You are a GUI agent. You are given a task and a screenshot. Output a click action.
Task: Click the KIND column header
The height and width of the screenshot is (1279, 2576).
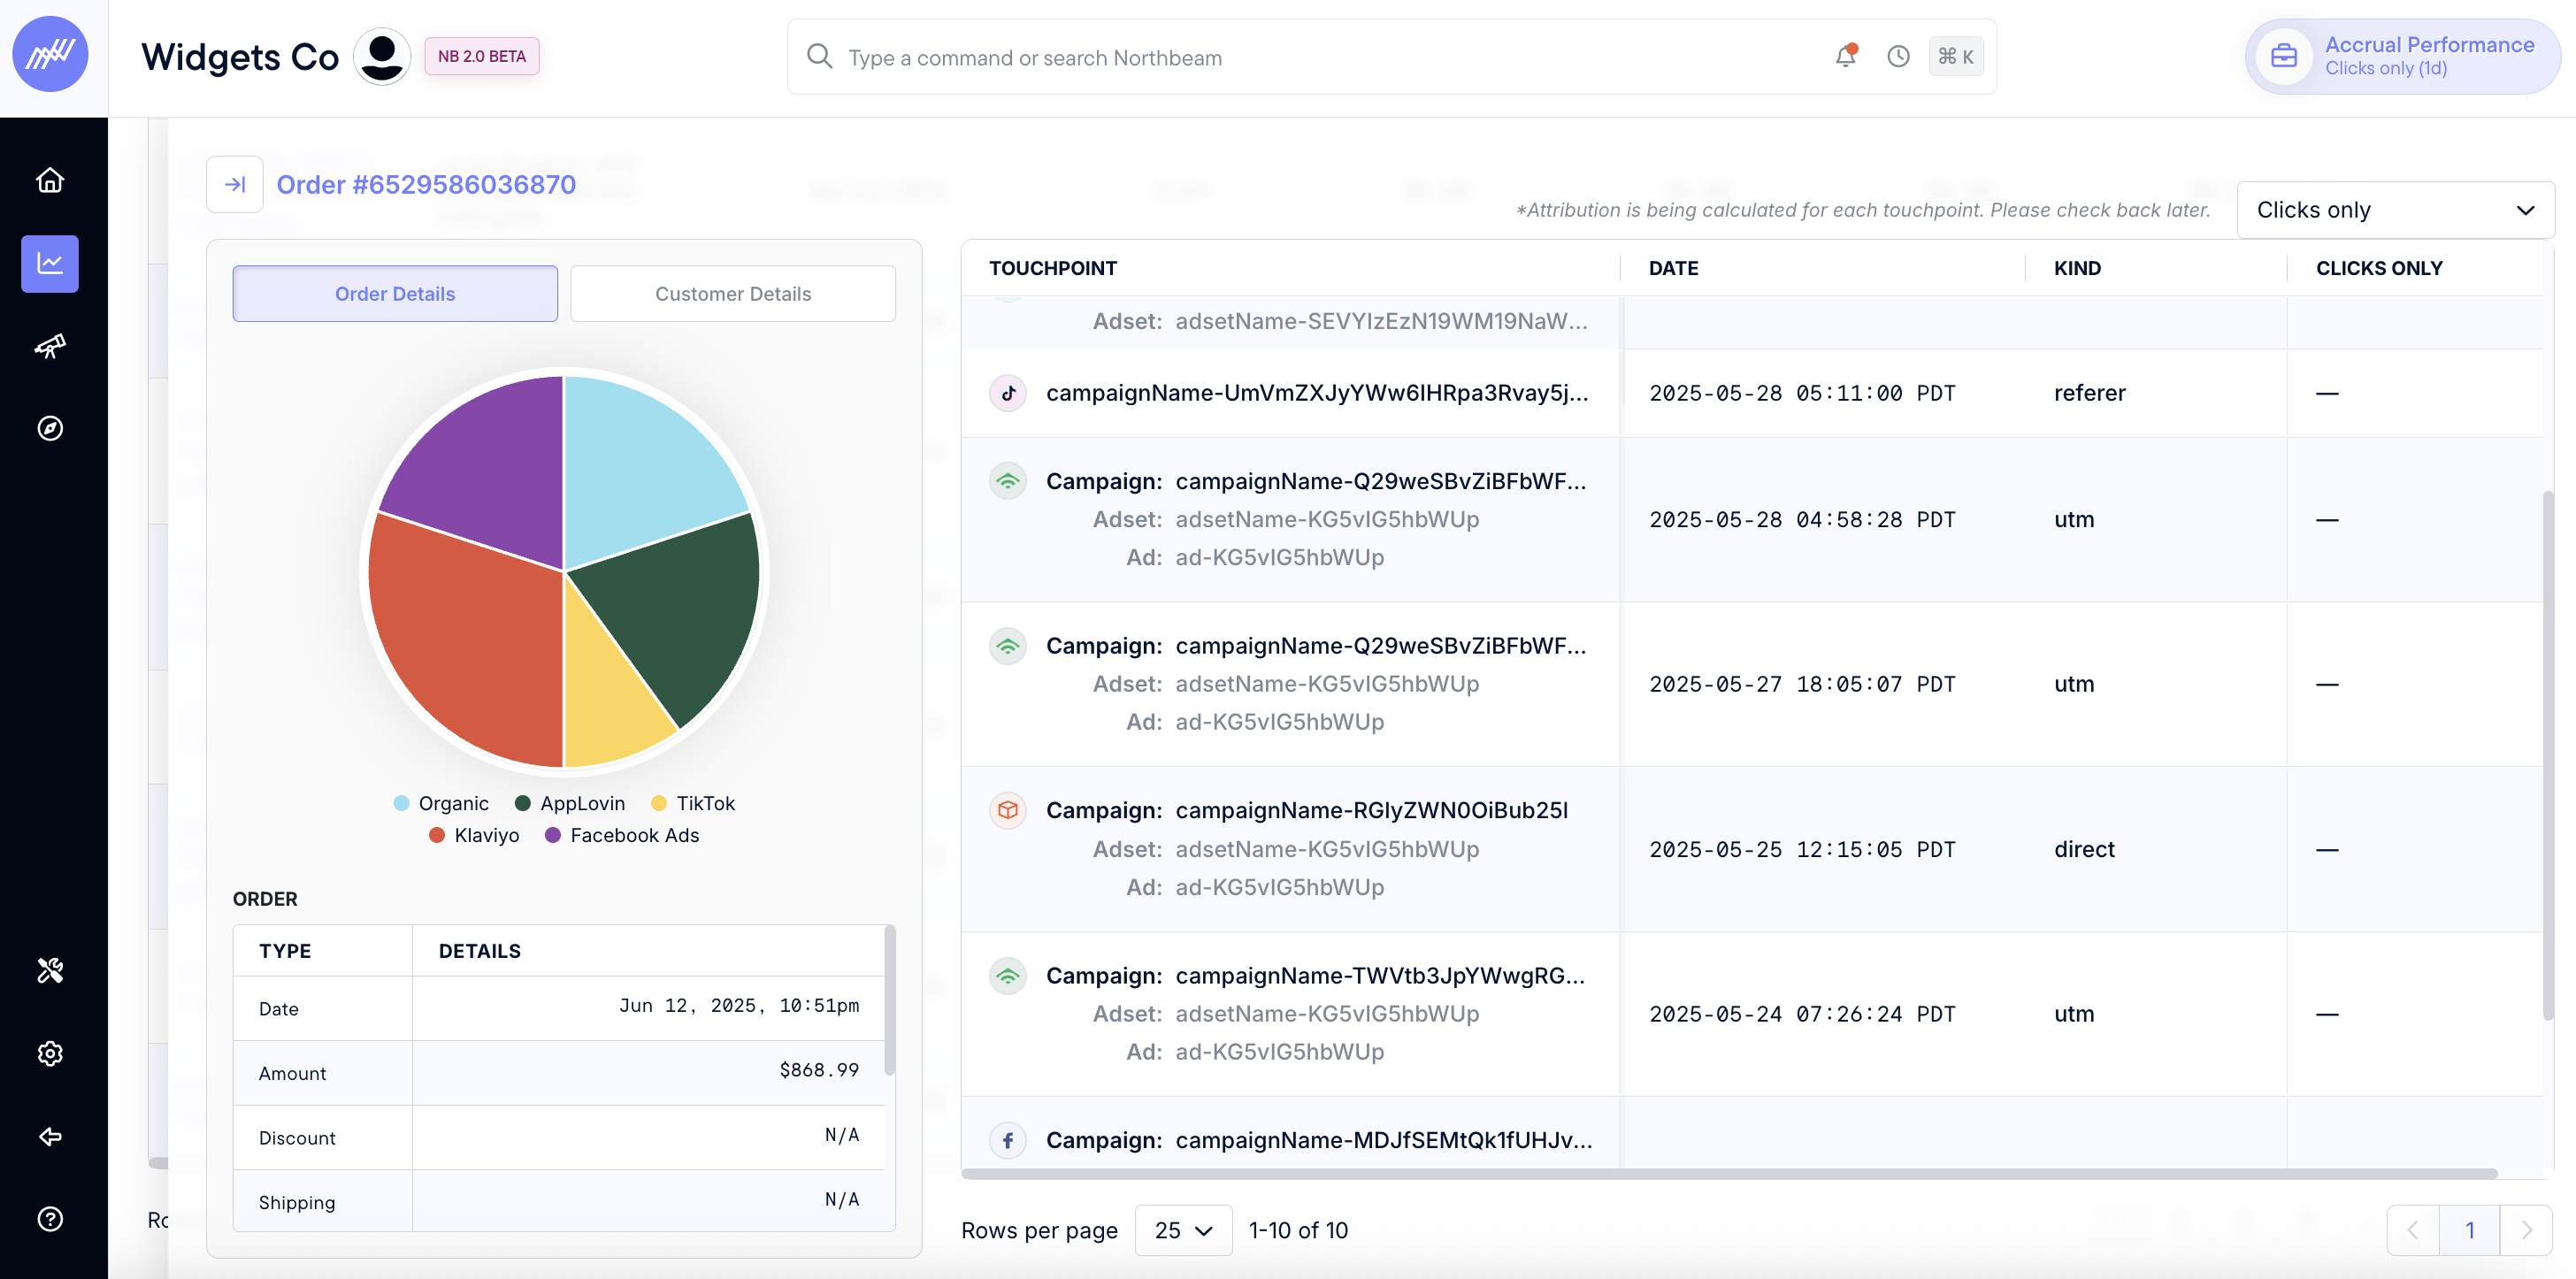[x=2077, y=268]
